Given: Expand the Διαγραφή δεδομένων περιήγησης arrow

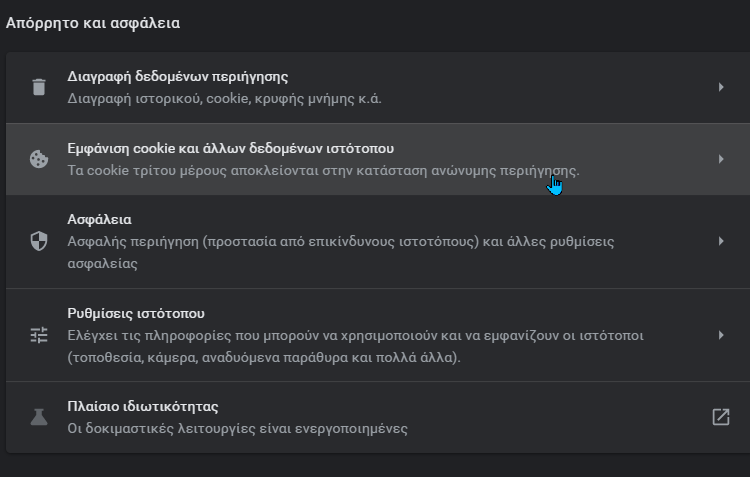Looking at the screenshot, I should click(721, 87).
